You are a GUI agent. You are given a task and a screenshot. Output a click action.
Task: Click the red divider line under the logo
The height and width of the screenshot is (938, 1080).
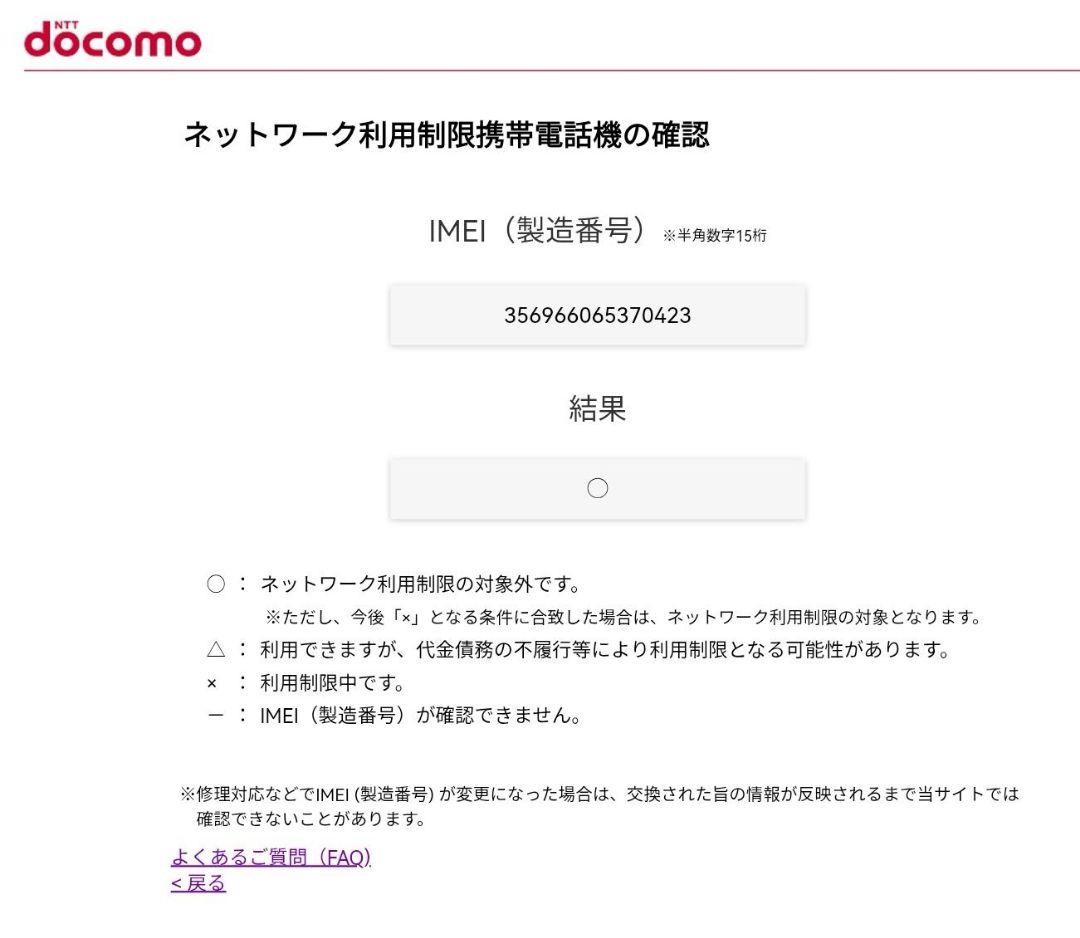pyautogui.click(x=540, y=70)
